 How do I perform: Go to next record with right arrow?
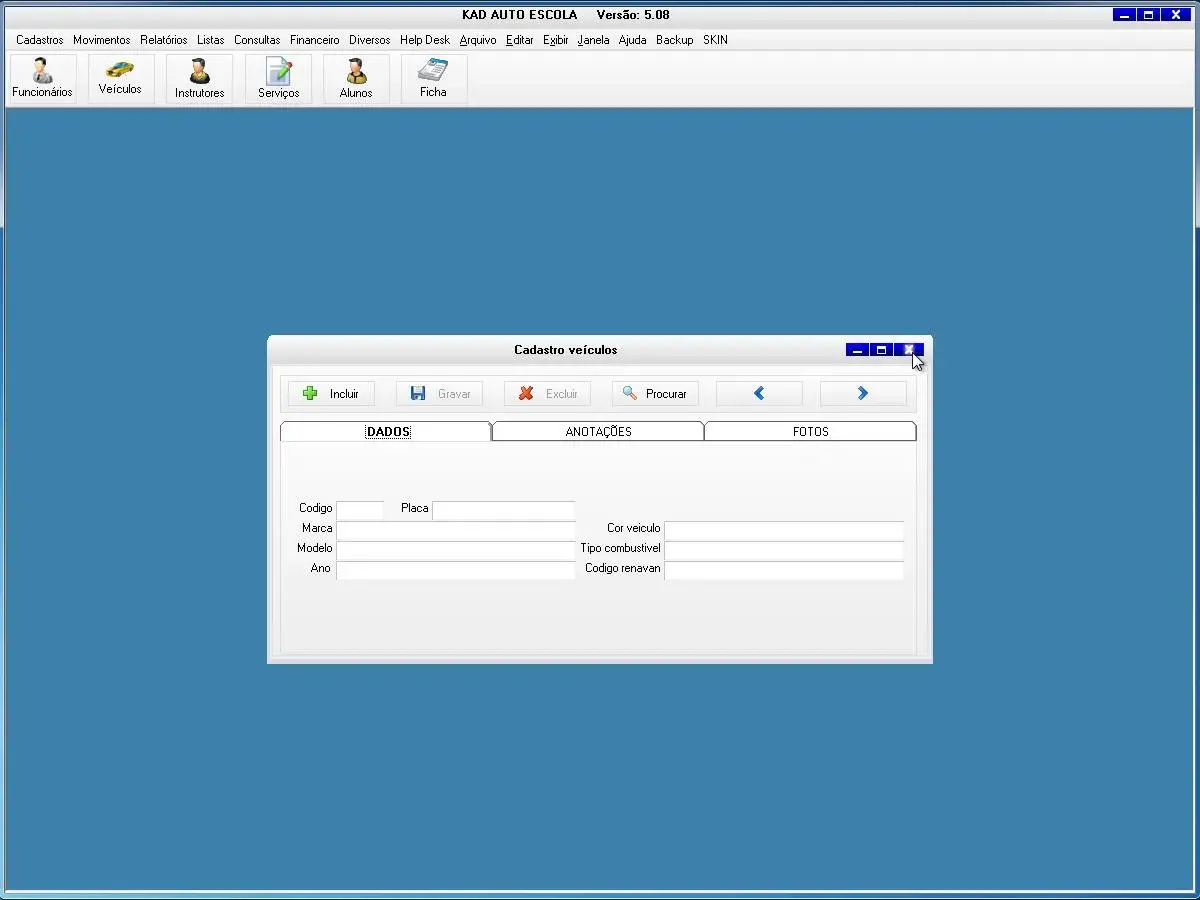pyautogui.click(x=863, y=394)
